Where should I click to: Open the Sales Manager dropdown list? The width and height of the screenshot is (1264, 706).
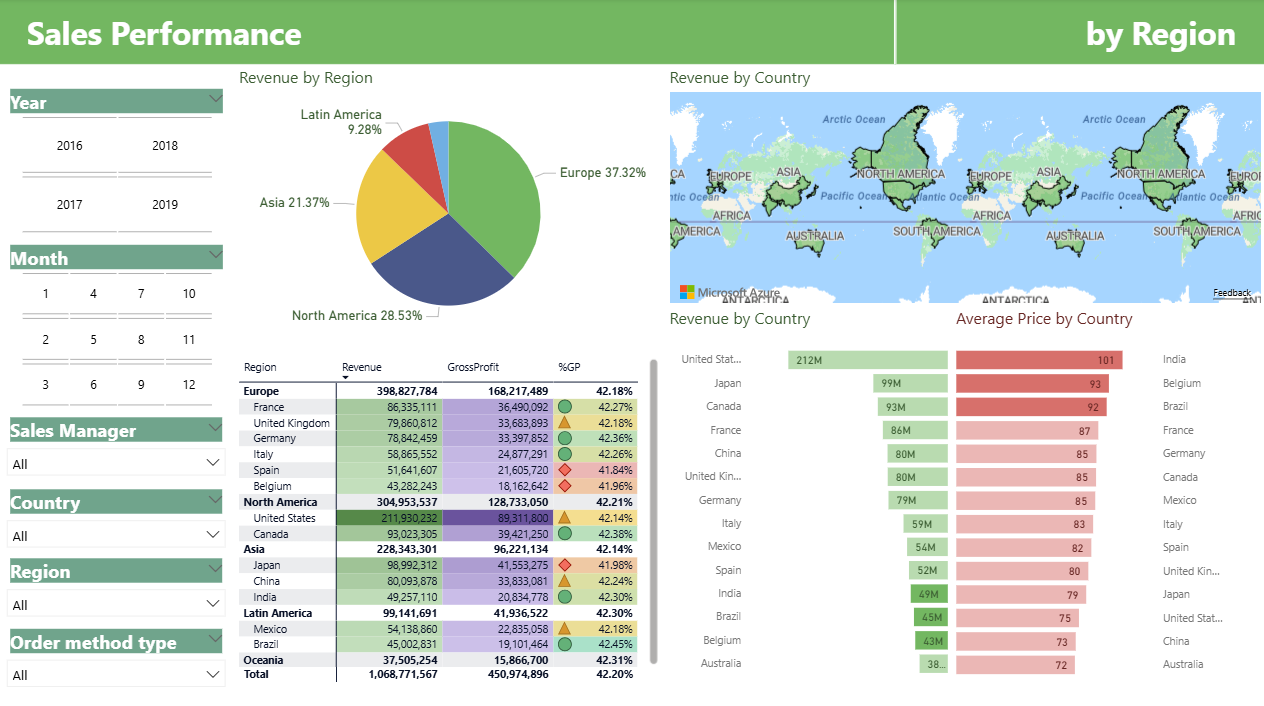[116, 463]
